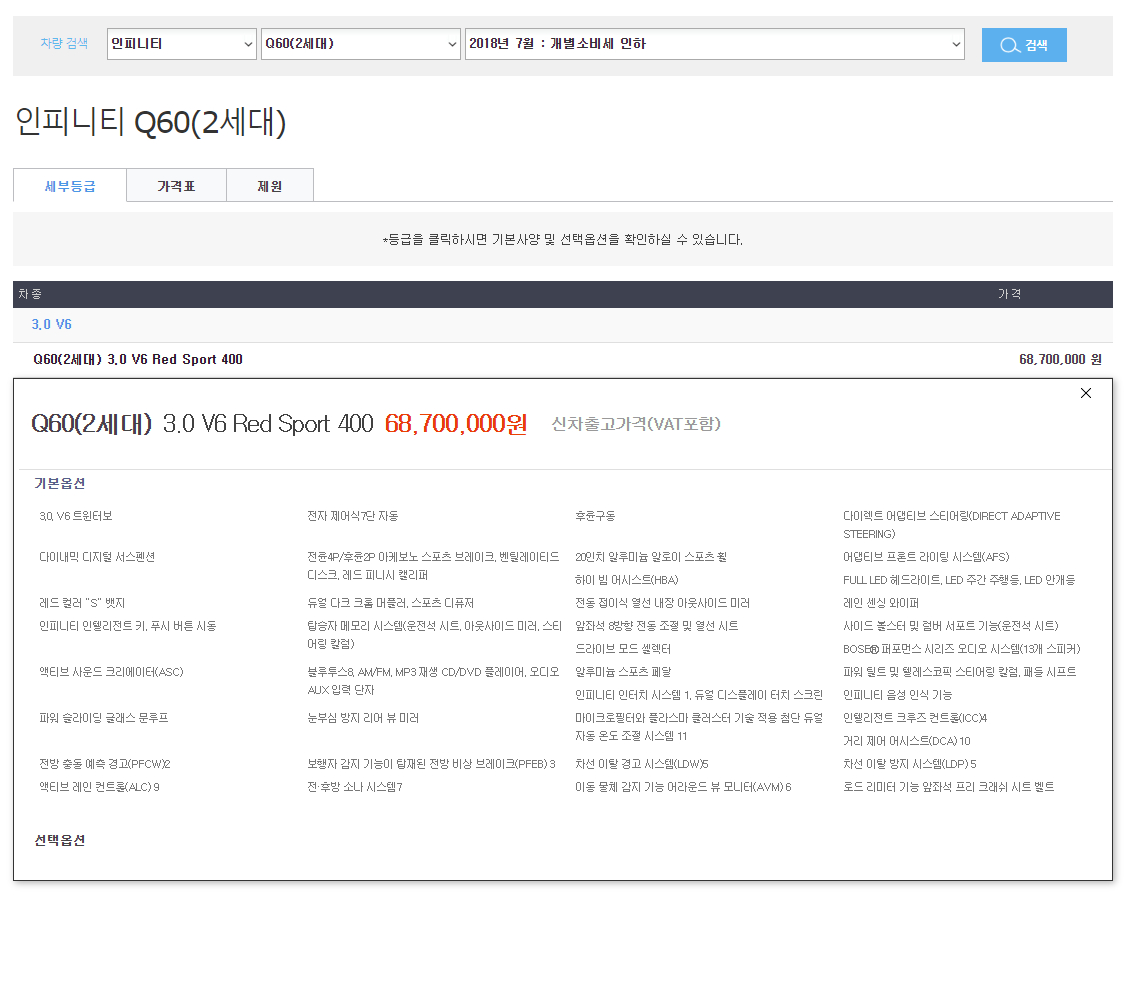Click the 후륜구동 option item

click(595, 516)
